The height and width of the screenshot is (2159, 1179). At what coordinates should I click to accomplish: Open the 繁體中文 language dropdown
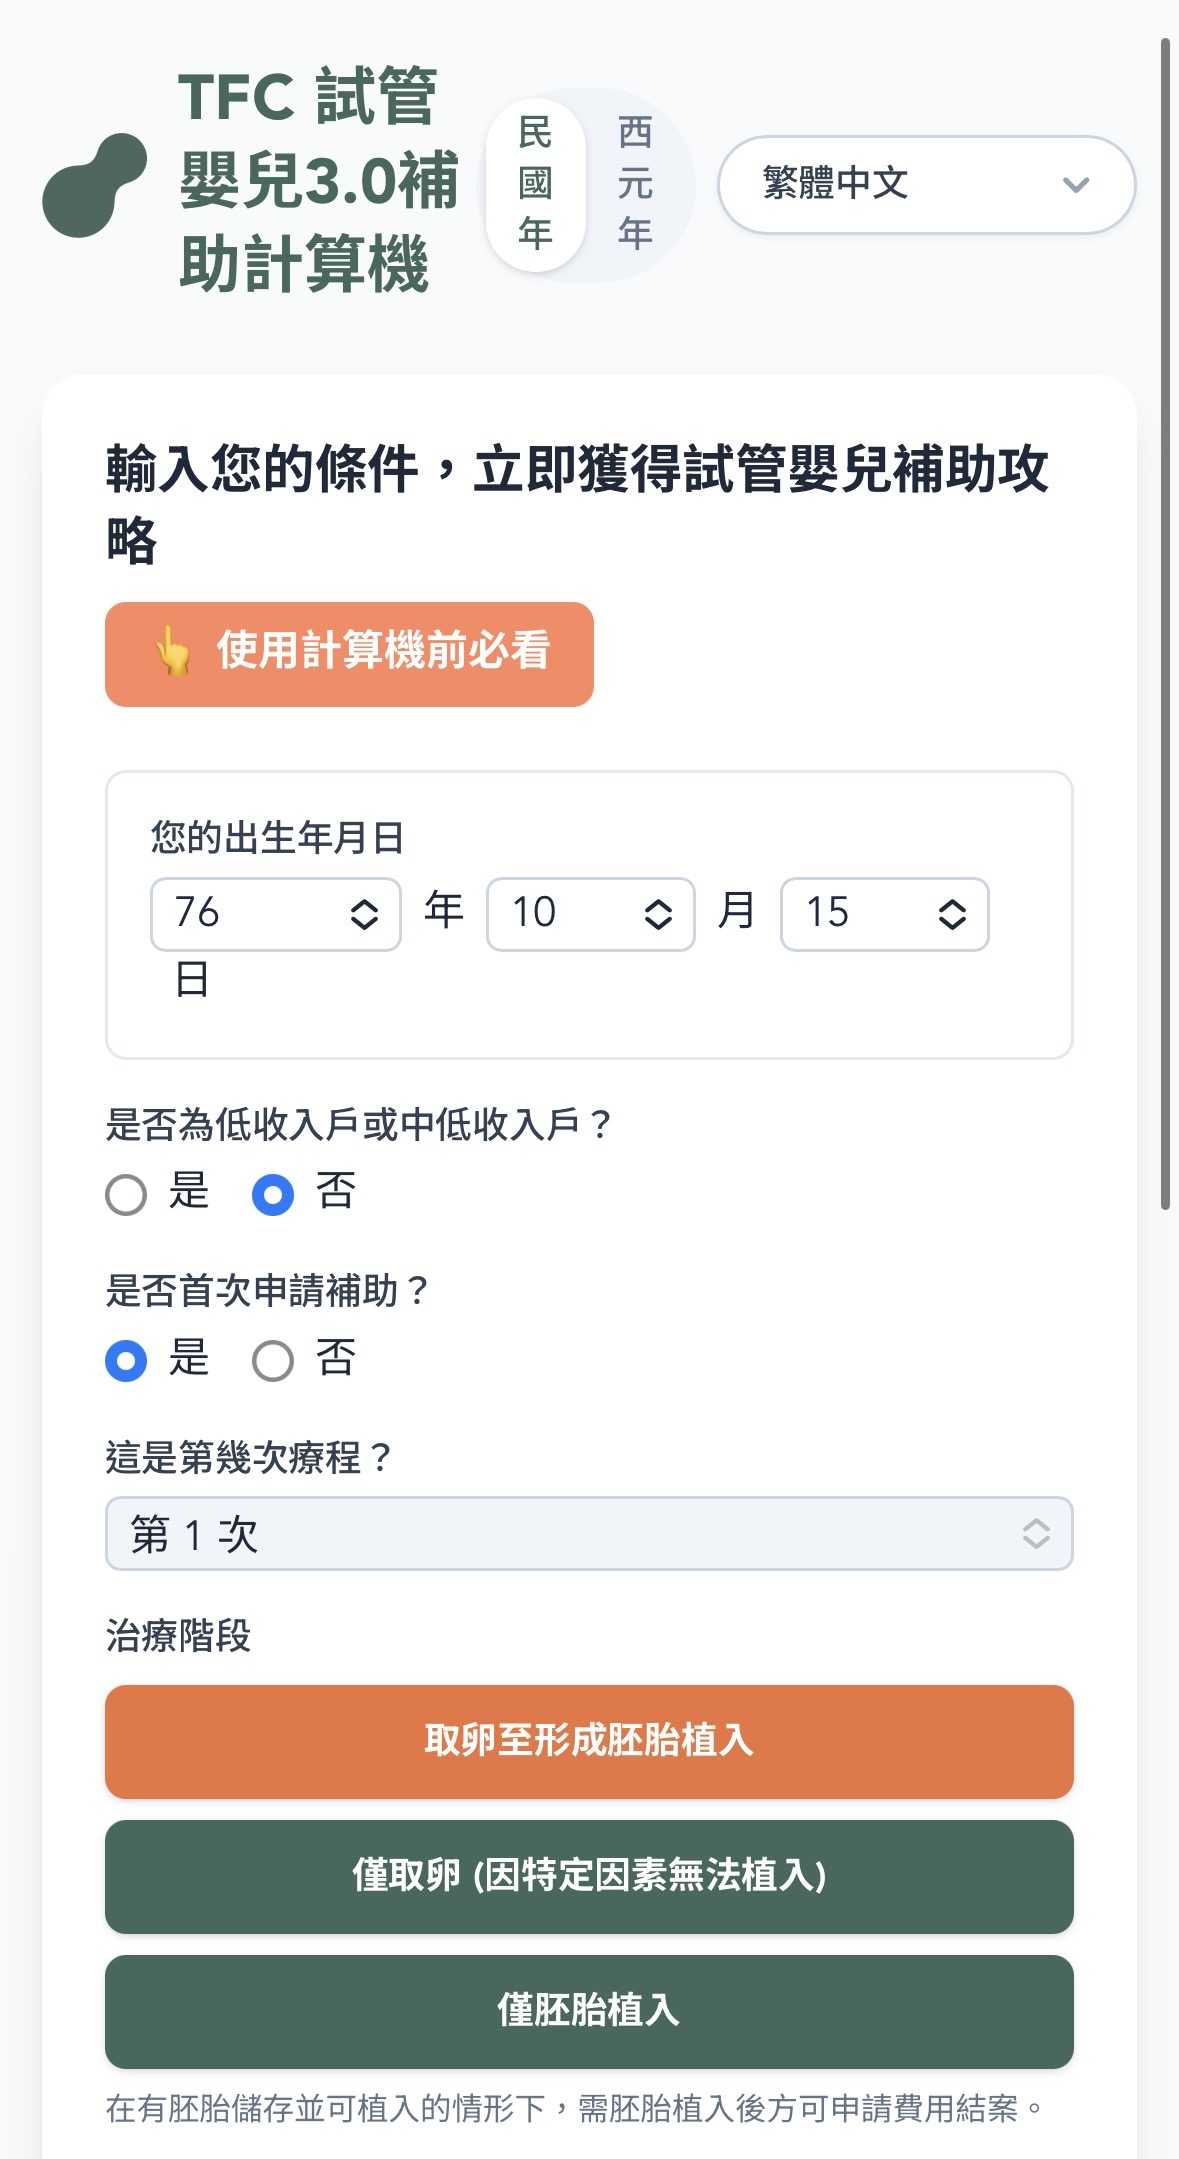pyautogui.click(x=925, y=185)
